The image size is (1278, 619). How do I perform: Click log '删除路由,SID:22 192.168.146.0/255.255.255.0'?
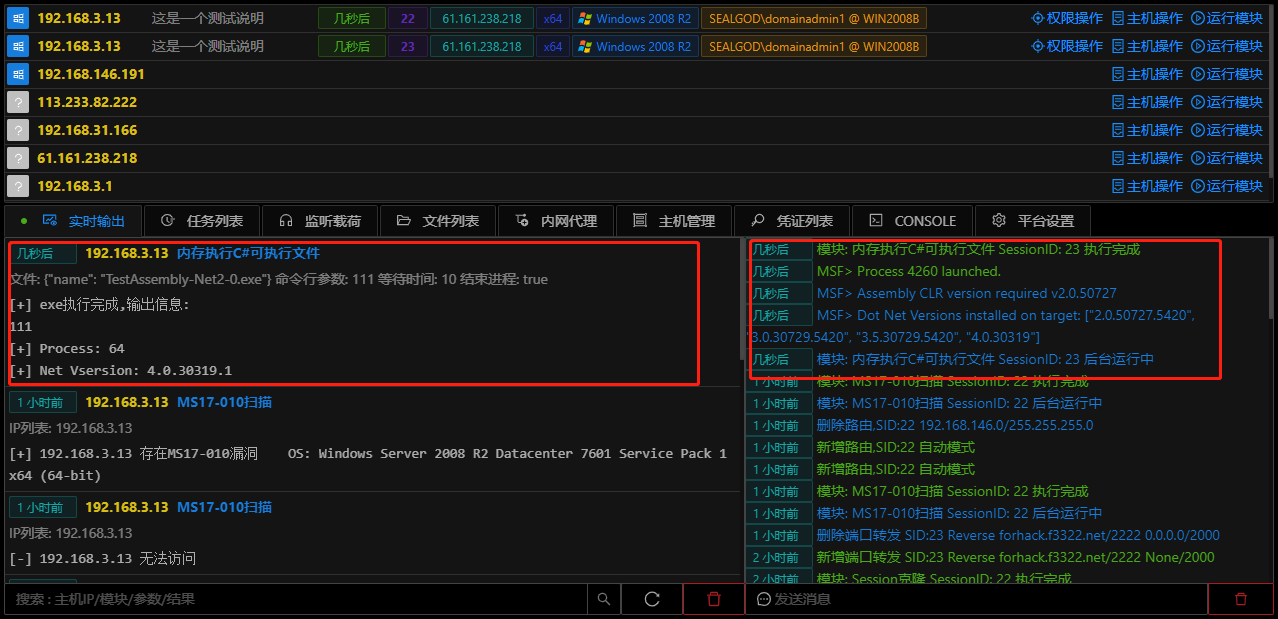[955, 425]
